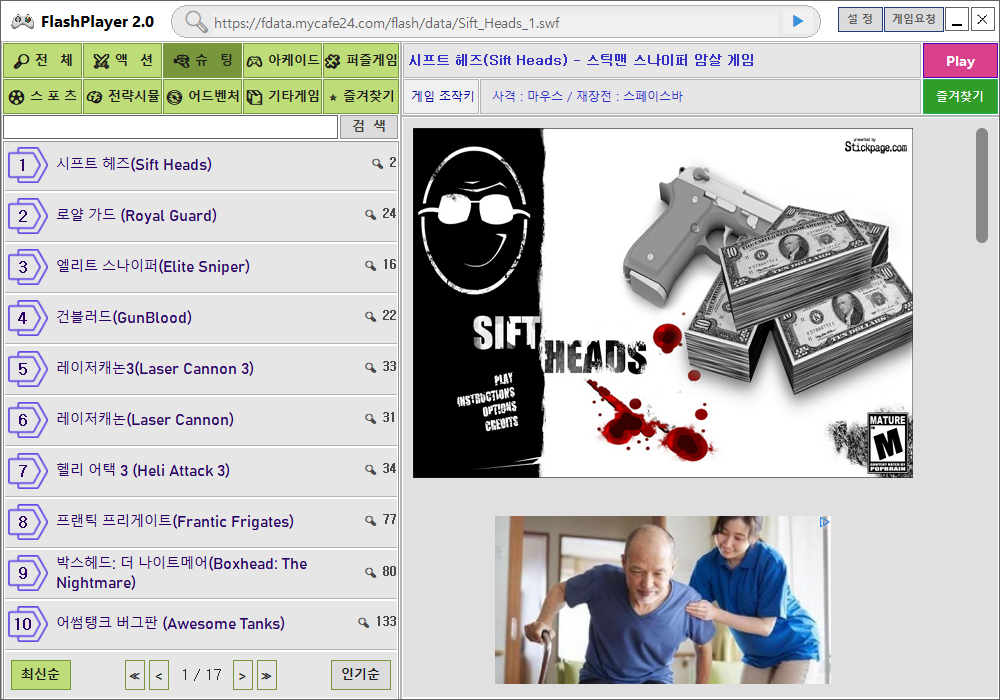Sort list by 인기순 popularity

click(361, 674)
